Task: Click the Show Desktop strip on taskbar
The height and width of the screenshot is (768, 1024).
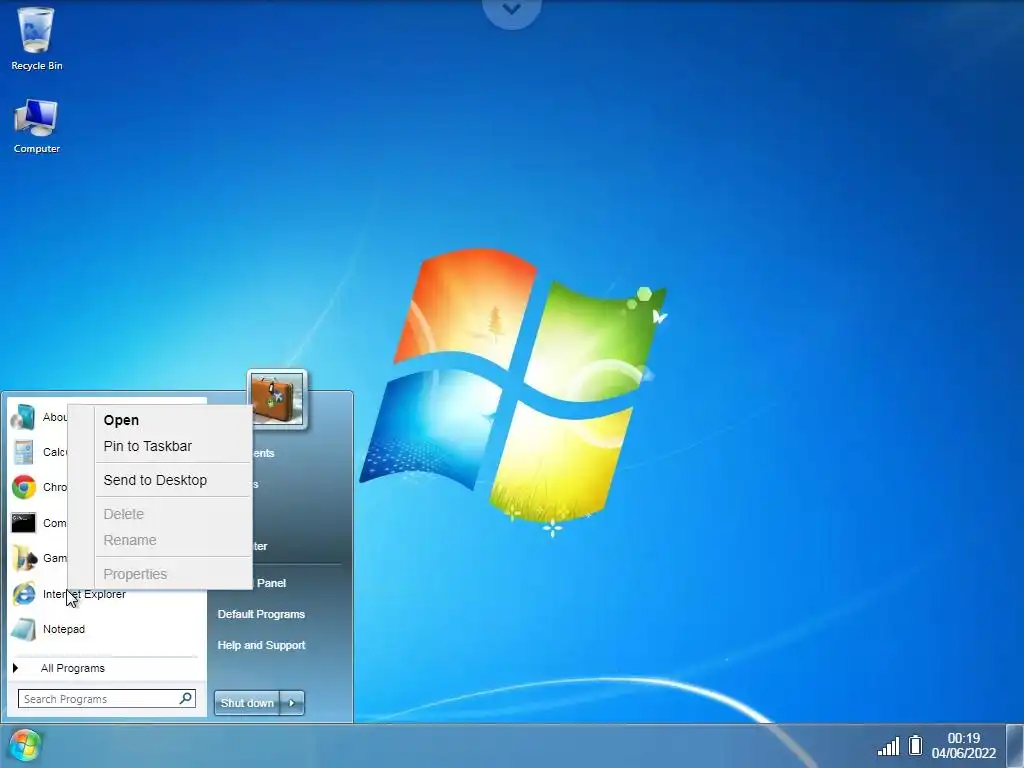Action: 1014,746
